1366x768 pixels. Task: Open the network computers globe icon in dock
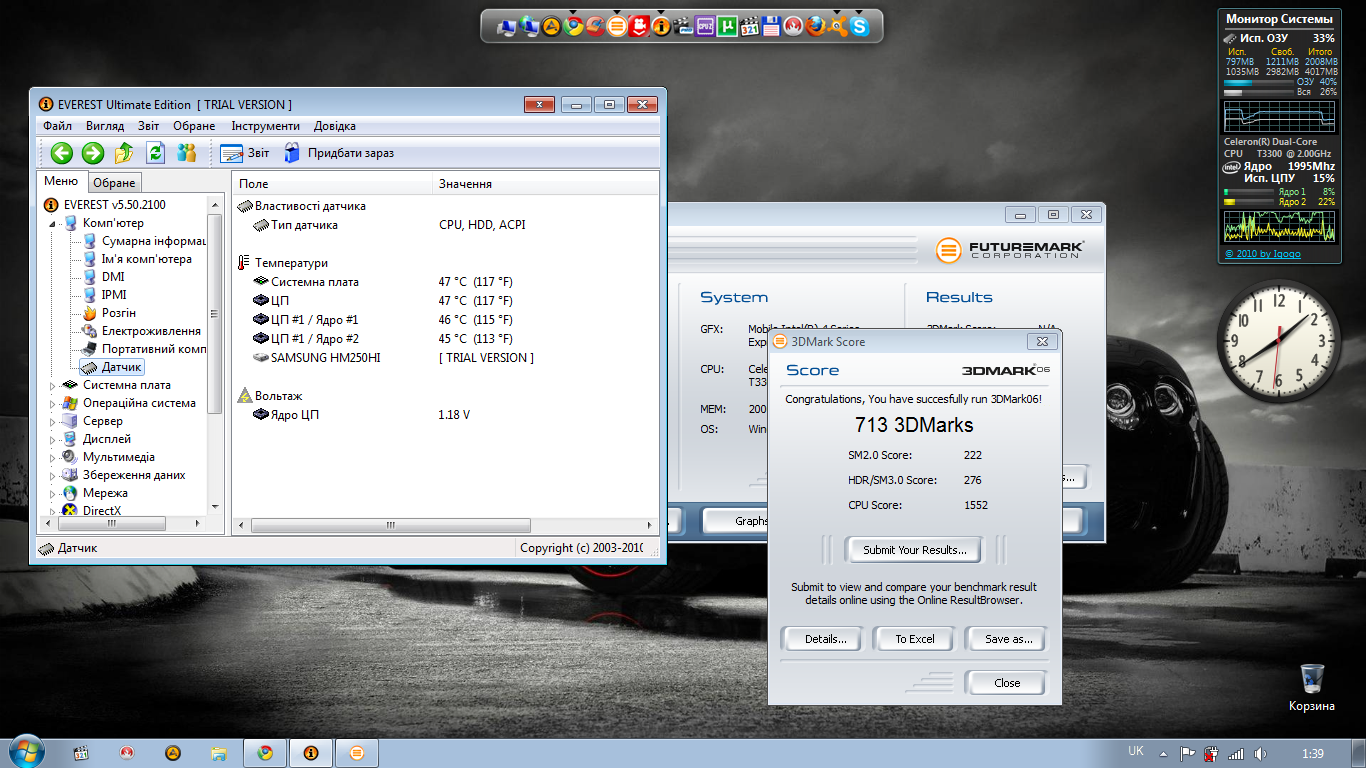coord(529,26)
